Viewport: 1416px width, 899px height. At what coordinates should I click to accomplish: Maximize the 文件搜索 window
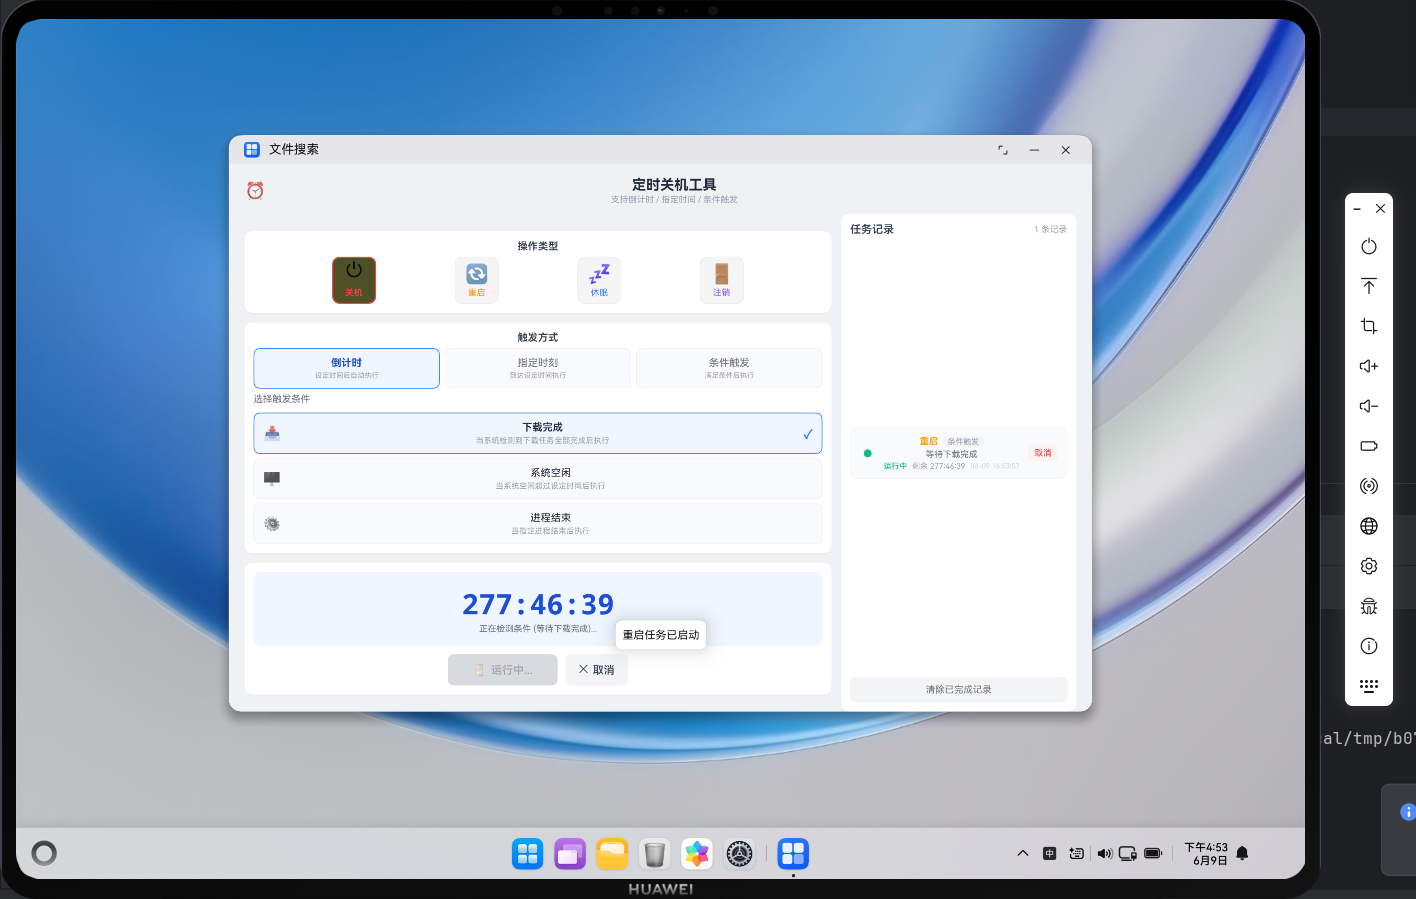1003,150
